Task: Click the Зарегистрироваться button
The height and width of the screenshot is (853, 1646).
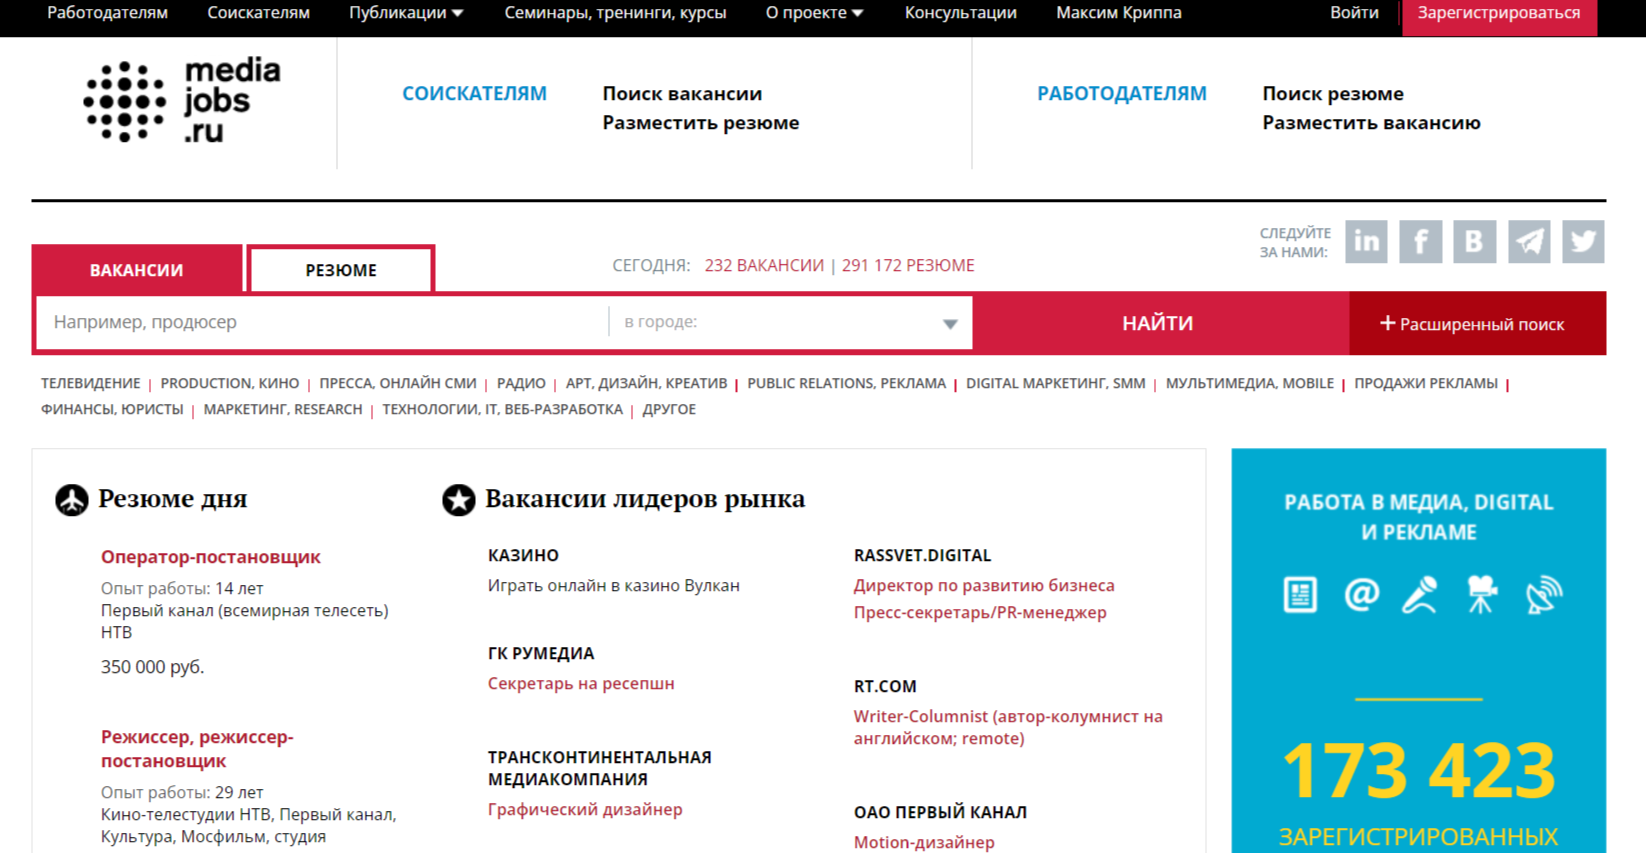Action: (1499, 16)
